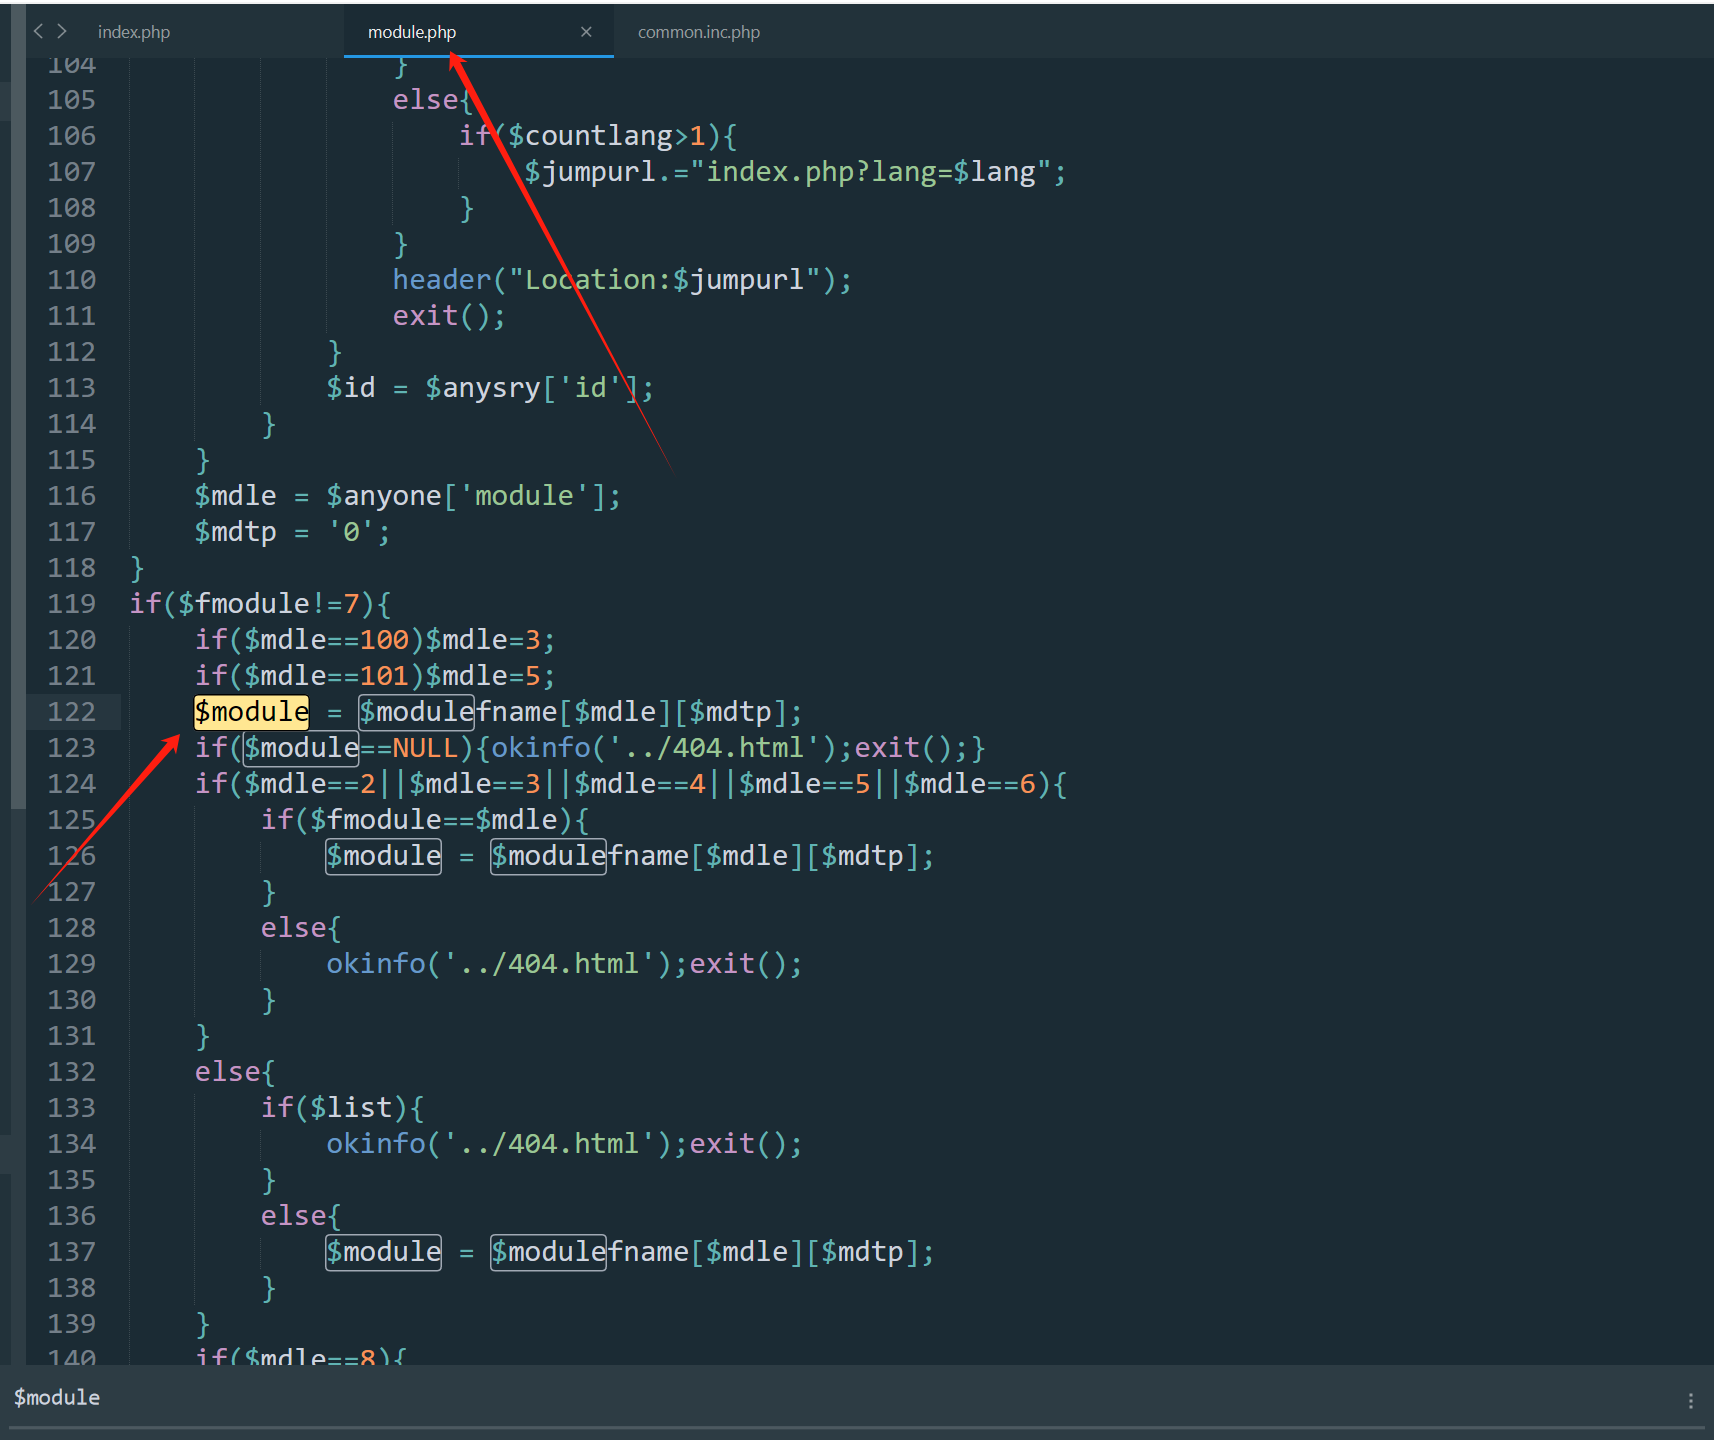This screenshot has width=1714, height=1440.
Task: Click the tab scroll left arrow
Action: pyautogui.click(x=38, y=31)
